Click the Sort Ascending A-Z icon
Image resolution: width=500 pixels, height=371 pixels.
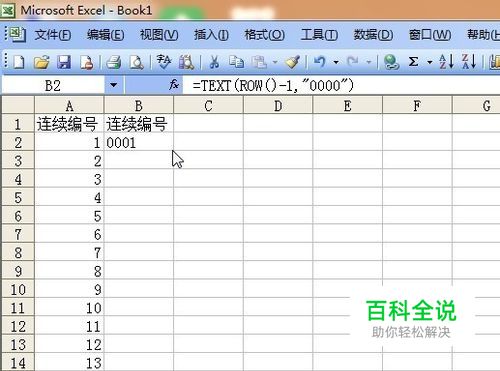tap(446, 62)
